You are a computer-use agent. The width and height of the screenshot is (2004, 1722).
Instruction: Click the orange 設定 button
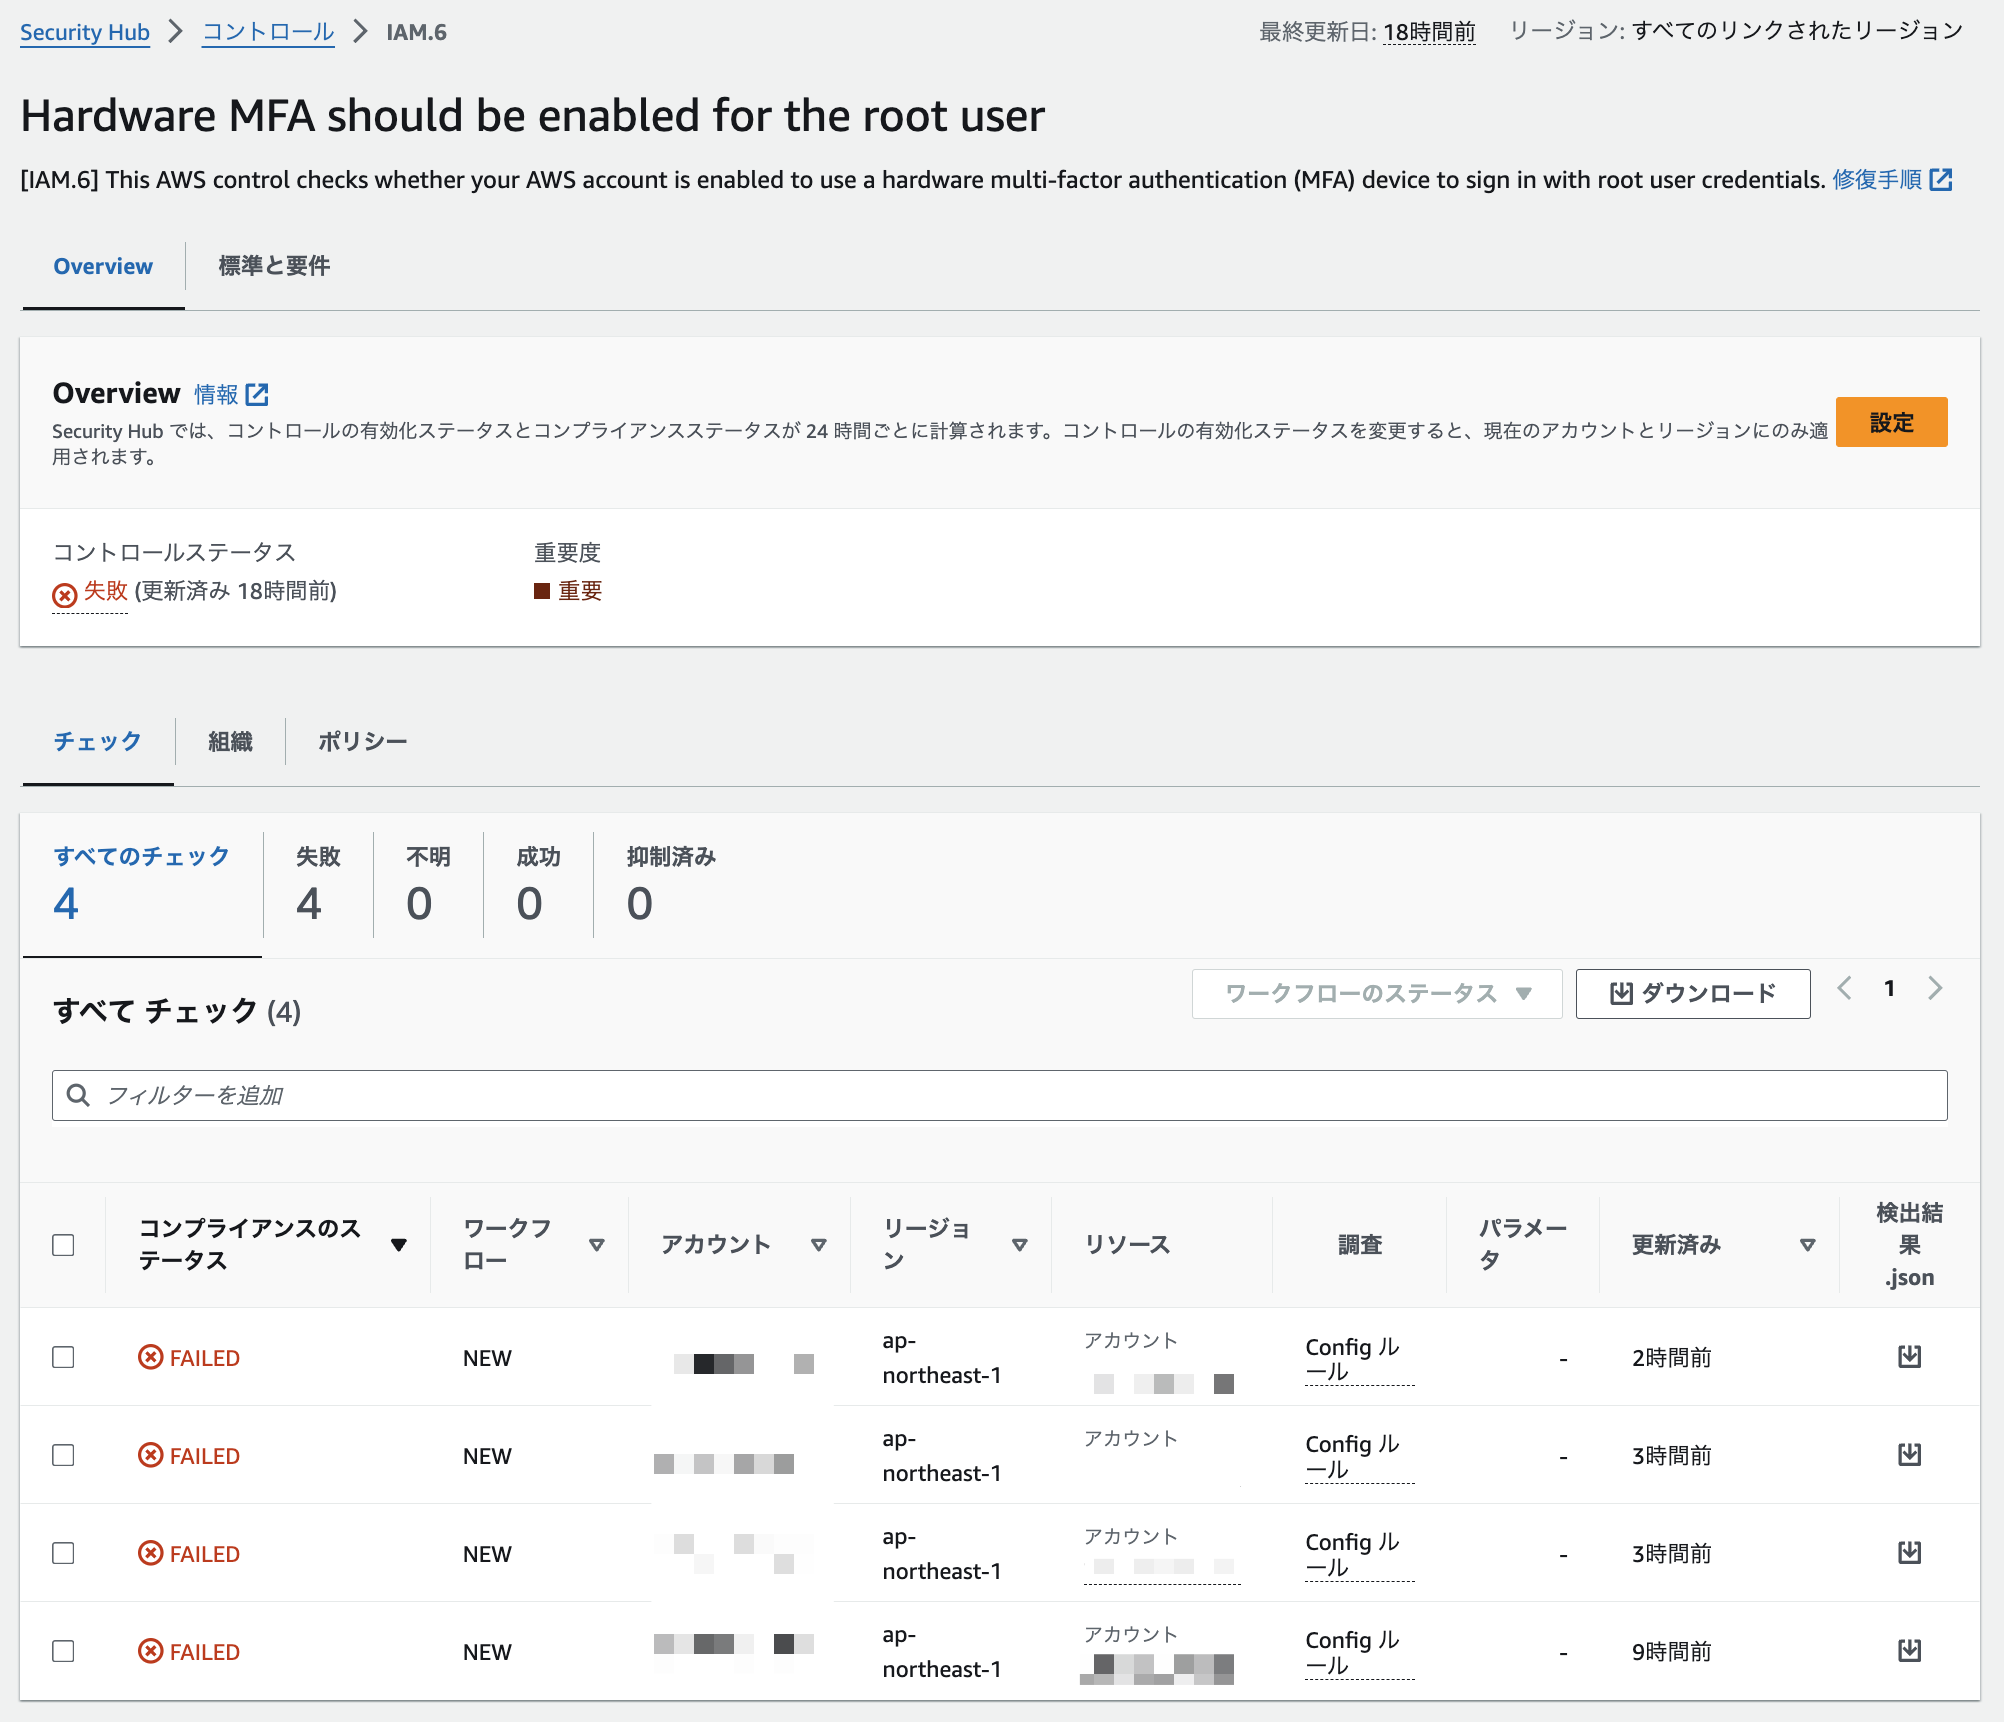[1891, 422]
